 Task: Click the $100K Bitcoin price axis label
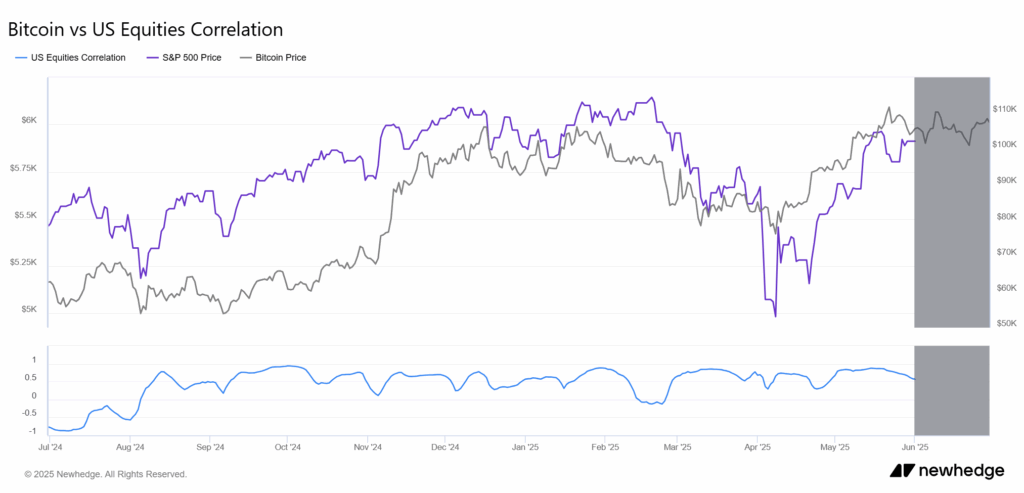(x=1004, y=144)
